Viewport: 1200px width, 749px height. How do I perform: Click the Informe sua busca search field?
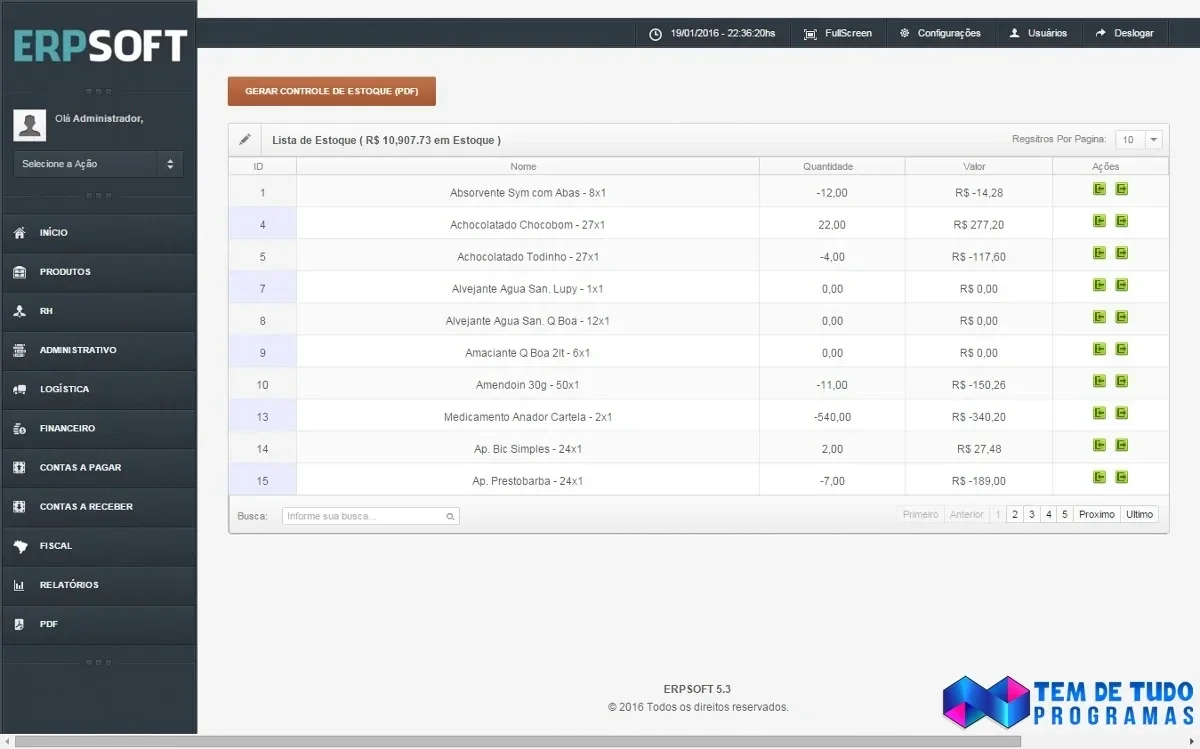click(370, 516)
